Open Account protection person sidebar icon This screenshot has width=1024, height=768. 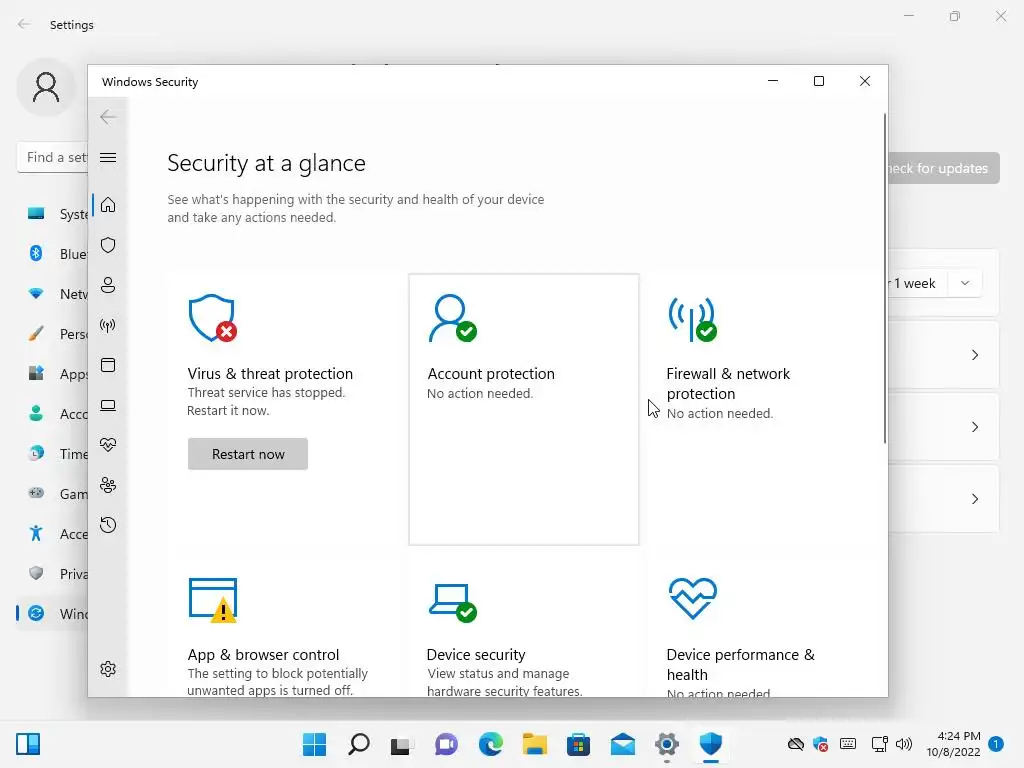pyautogui.click(x=108, y=285)
